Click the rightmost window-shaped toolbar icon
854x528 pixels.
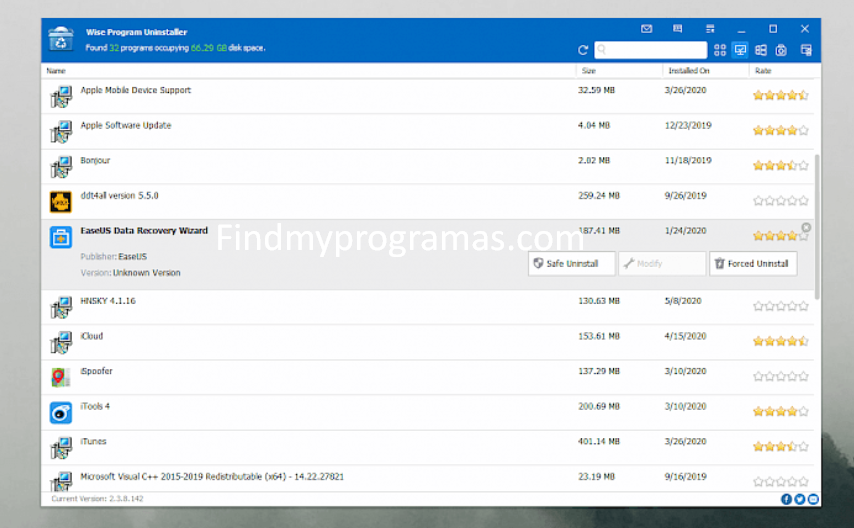pyautogui.click(x=806, y=50)
